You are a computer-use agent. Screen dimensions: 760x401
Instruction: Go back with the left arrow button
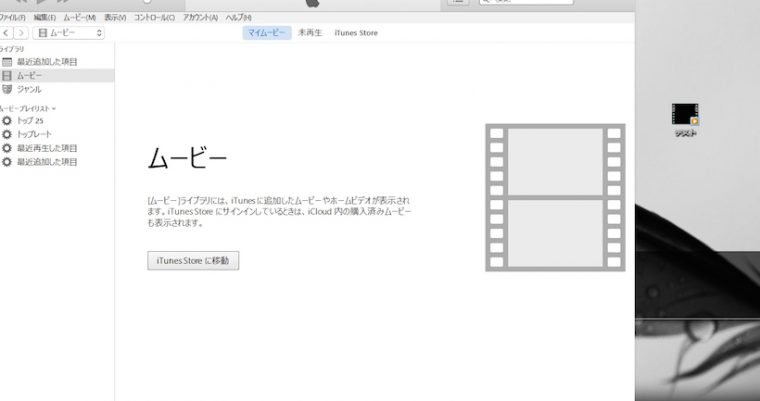click(6, 33)
